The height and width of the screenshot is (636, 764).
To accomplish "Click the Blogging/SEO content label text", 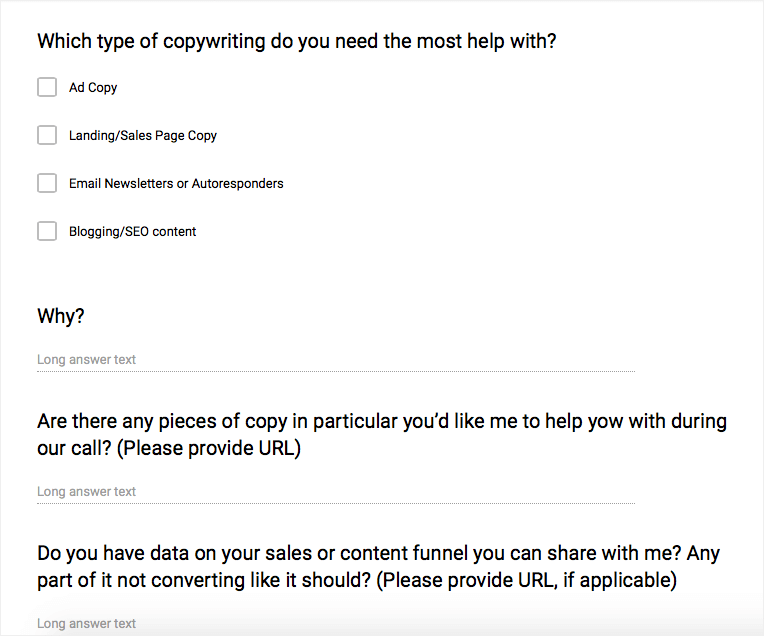I will 132,232.
